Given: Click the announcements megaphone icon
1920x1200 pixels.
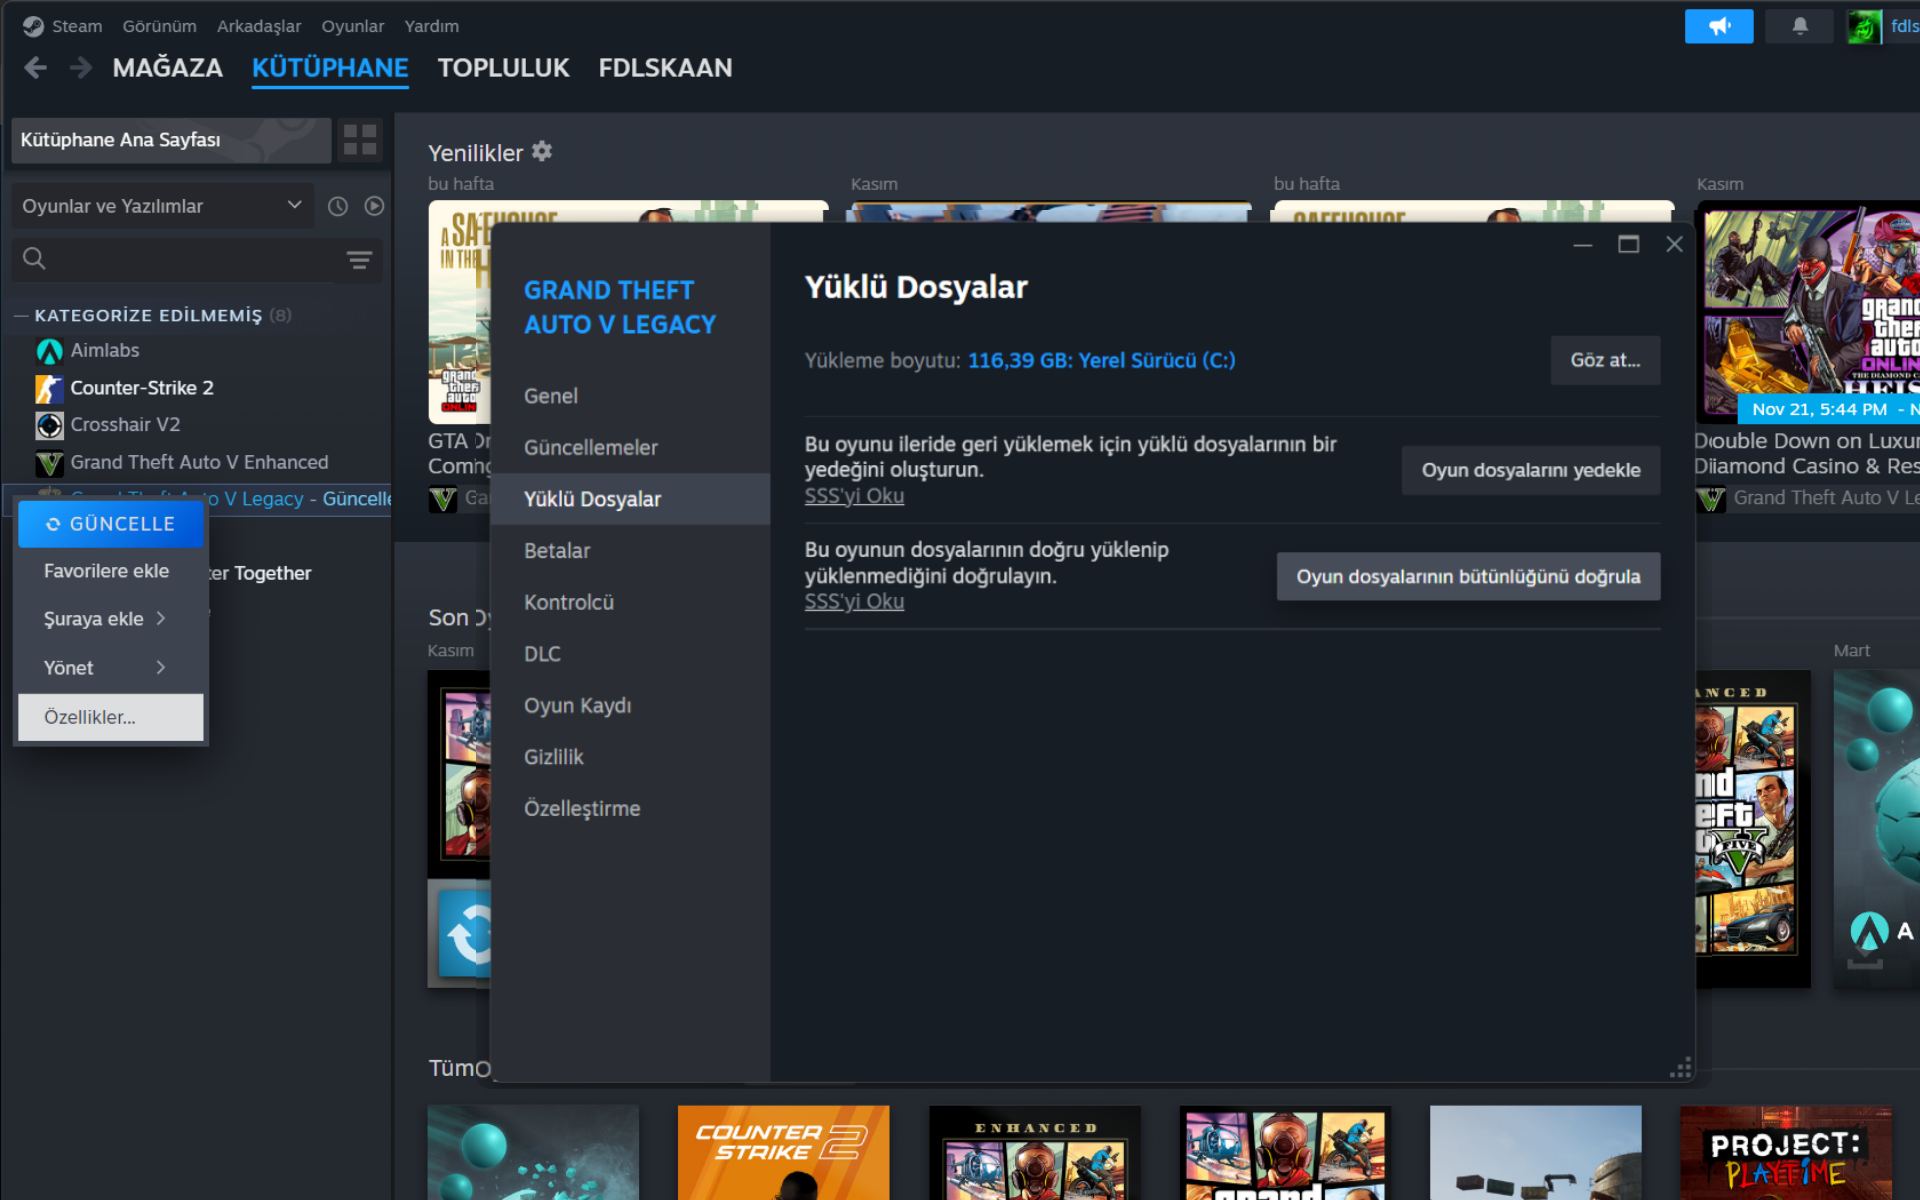Looking at the screenshot, I should [x=1718, y=27].
